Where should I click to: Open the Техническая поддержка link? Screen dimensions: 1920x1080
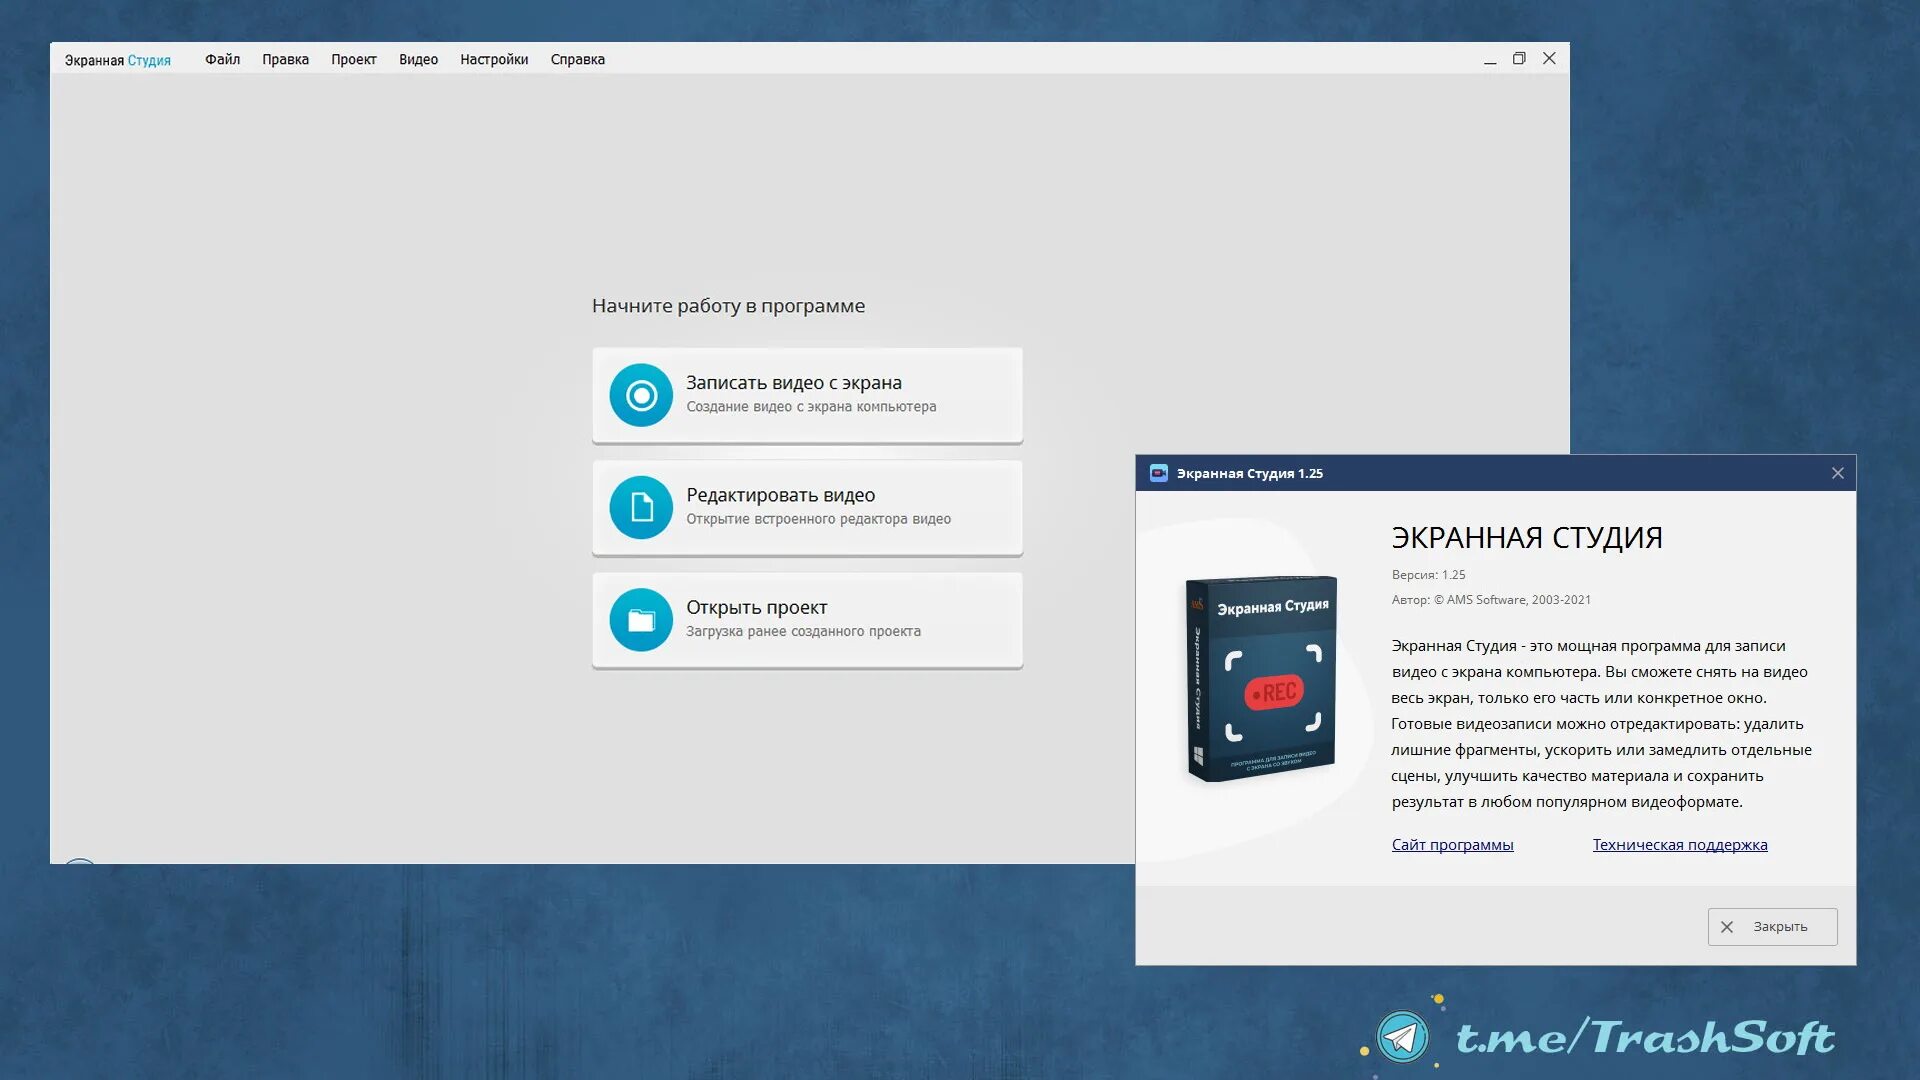pos(1679,845)
